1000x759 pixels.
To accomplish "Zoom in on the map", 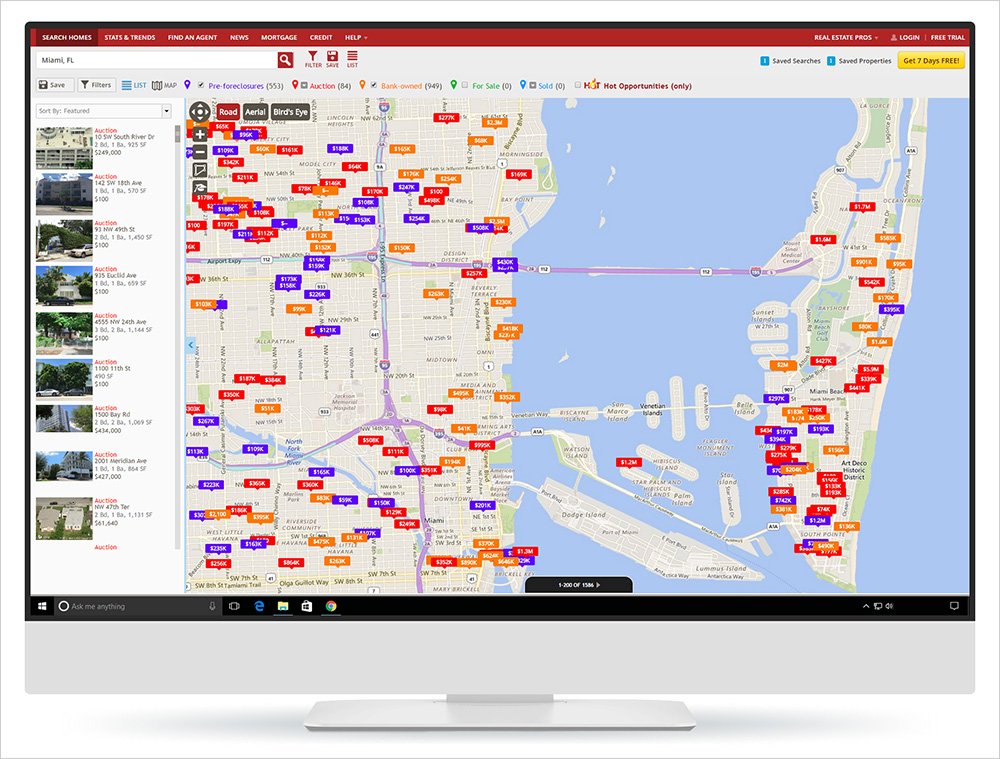I will point(200,134).
